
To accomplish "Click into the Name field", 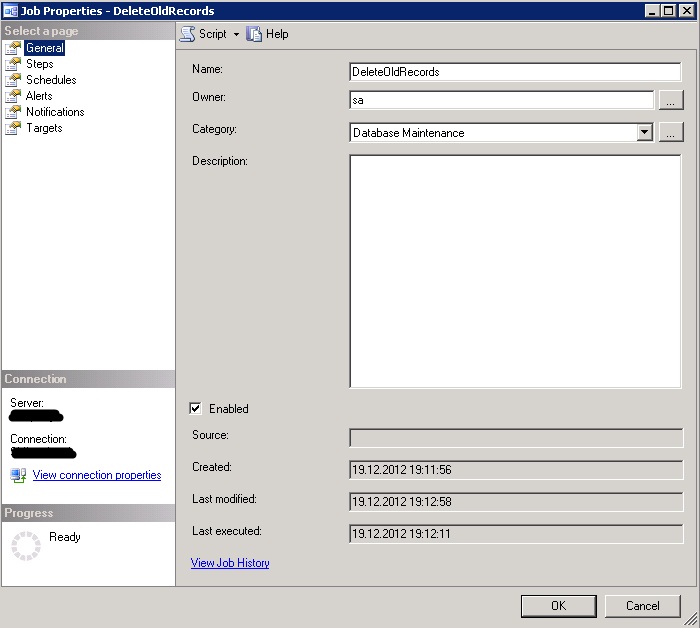I will (515, 72).
